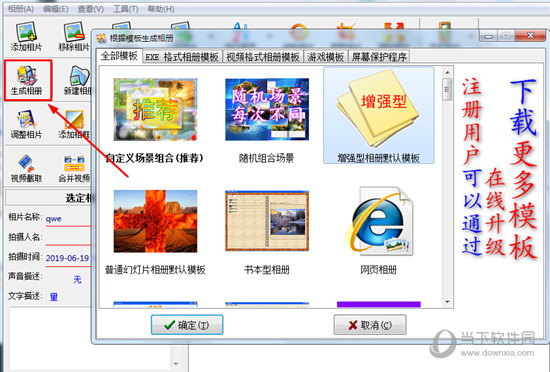550x372 pixels.
Task: Switch to the EXE 格式相册模板 tab
Action: tap(182, 57)
